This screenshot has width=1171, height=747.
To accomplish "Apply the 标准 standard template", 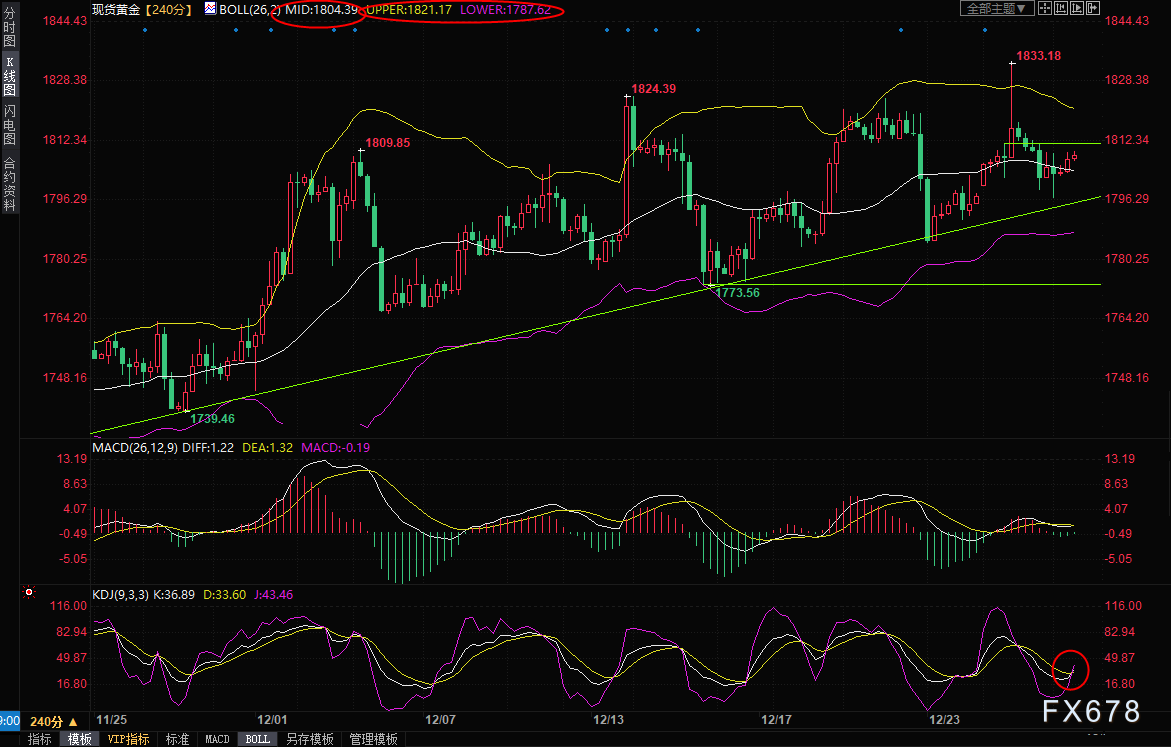I will pos(177,739).
